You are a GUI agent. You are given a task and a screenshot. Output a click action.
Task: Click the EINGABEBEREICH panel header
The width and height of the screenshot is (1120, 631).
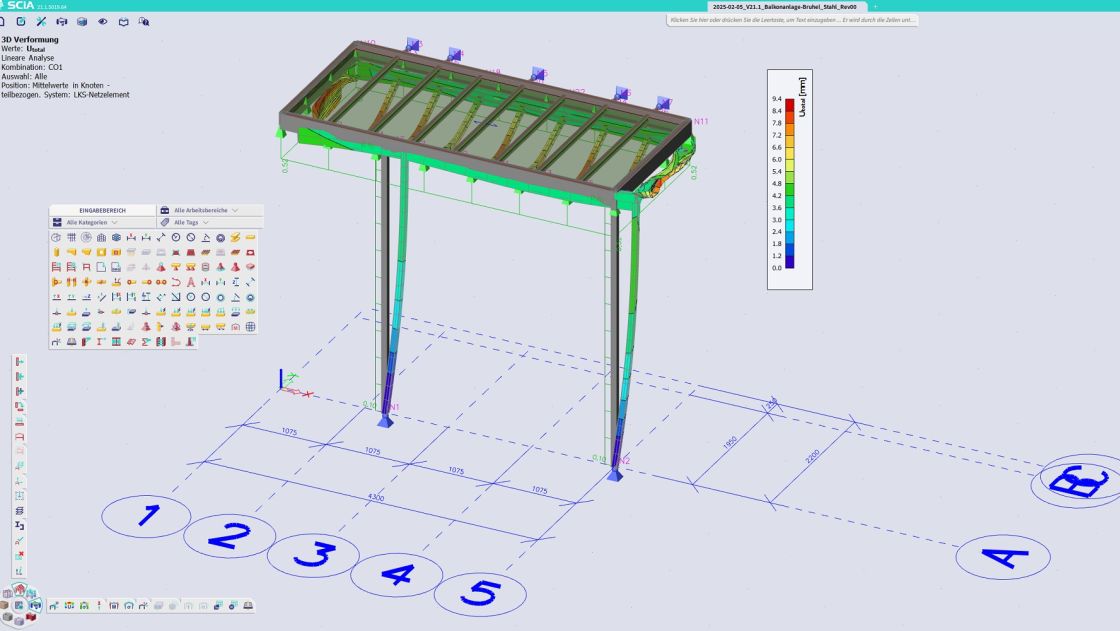pyautogui.click(x=102, y=211)
